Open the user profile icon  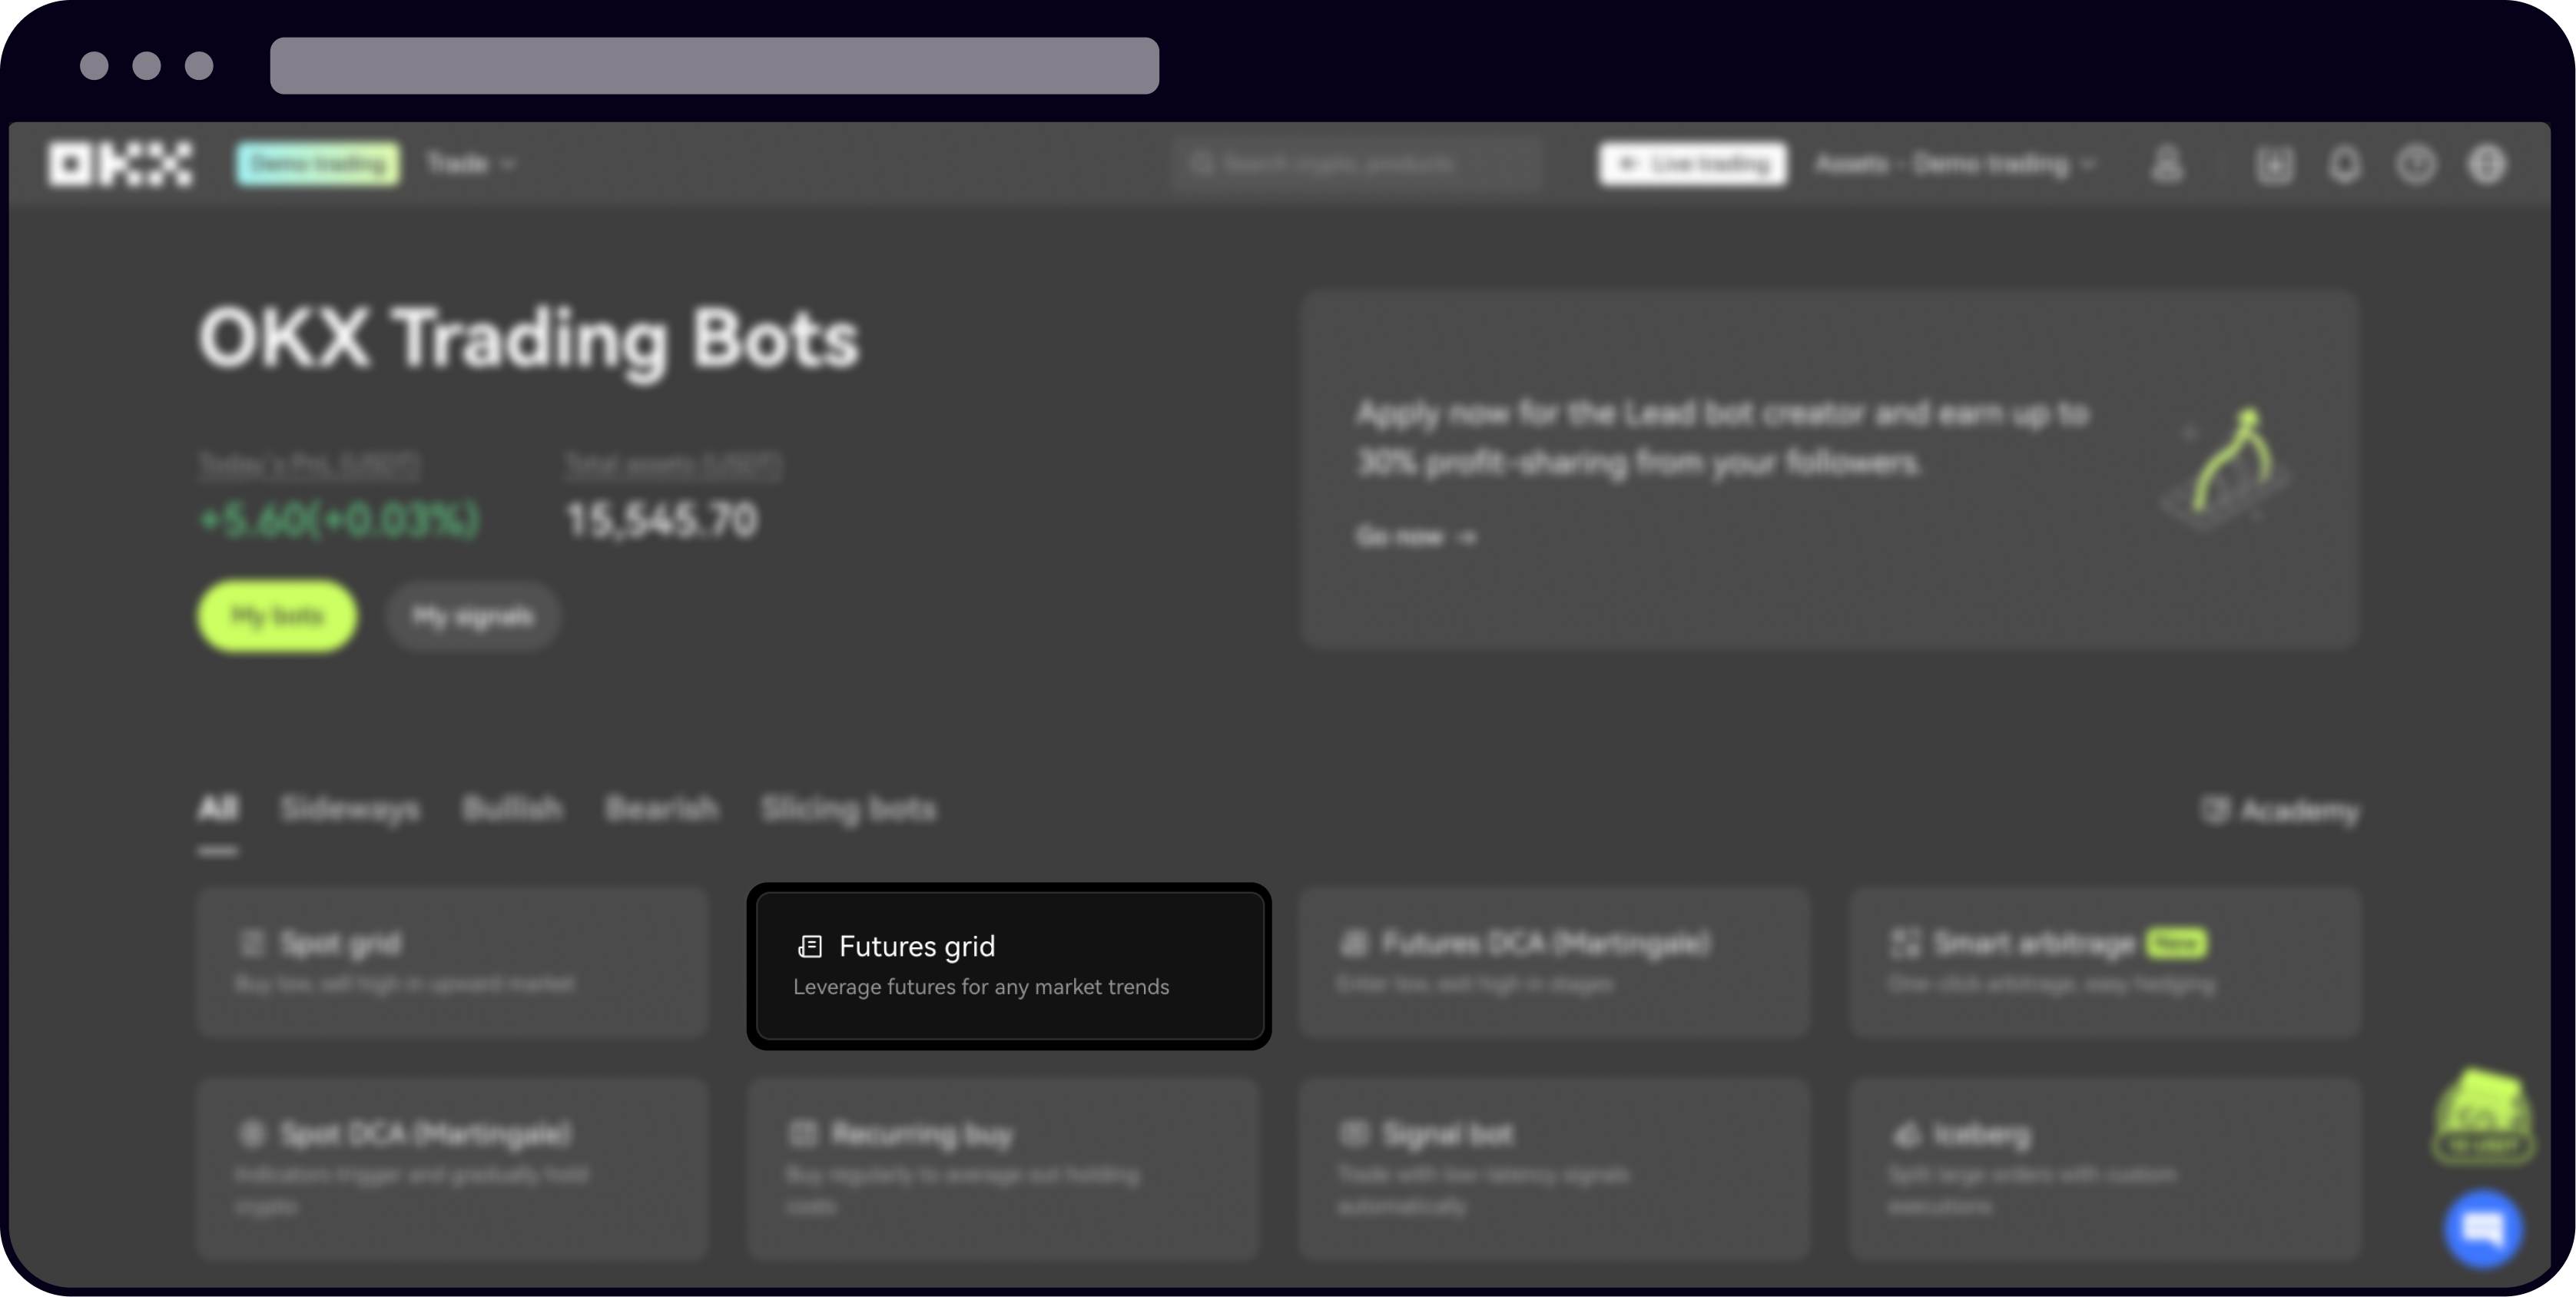2166,164
